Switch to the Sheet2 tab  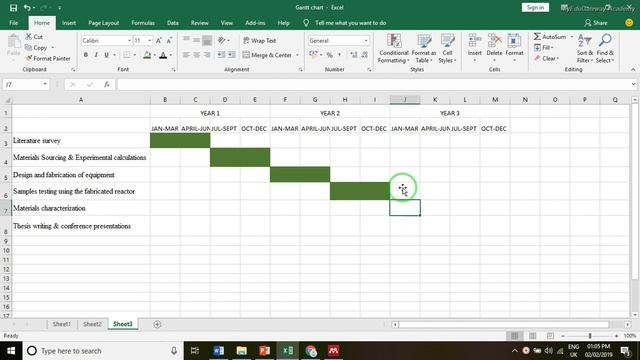click(92, 324)
